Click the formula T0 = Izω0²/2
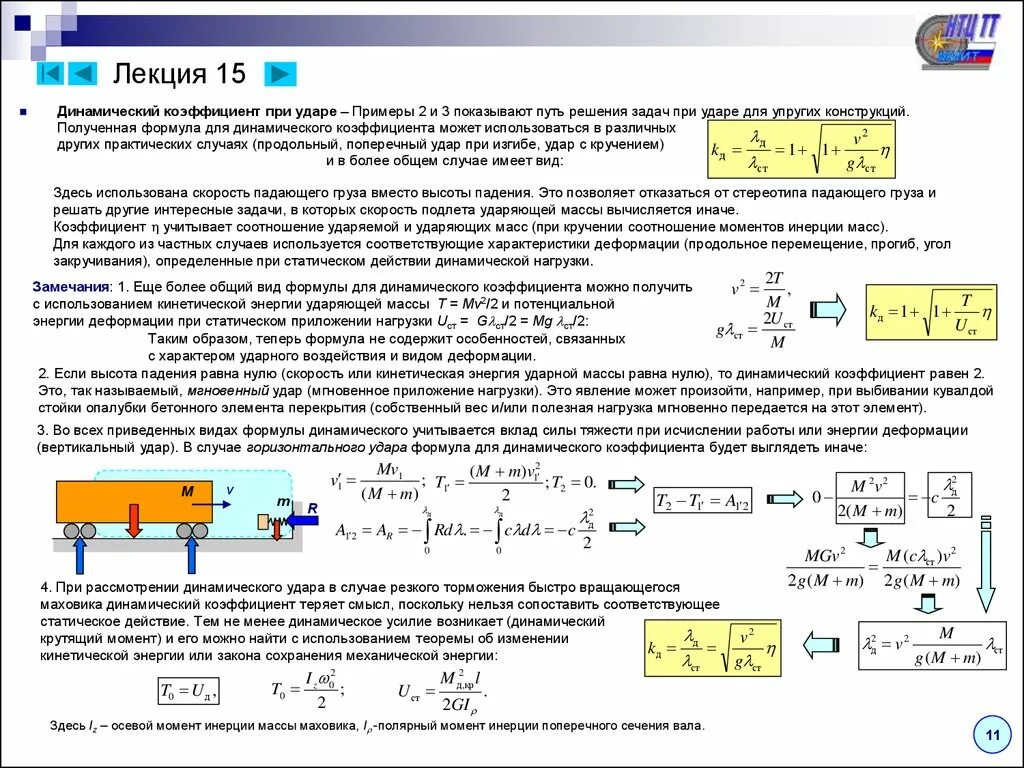1024x768 pixels. (x=308, y=689)
